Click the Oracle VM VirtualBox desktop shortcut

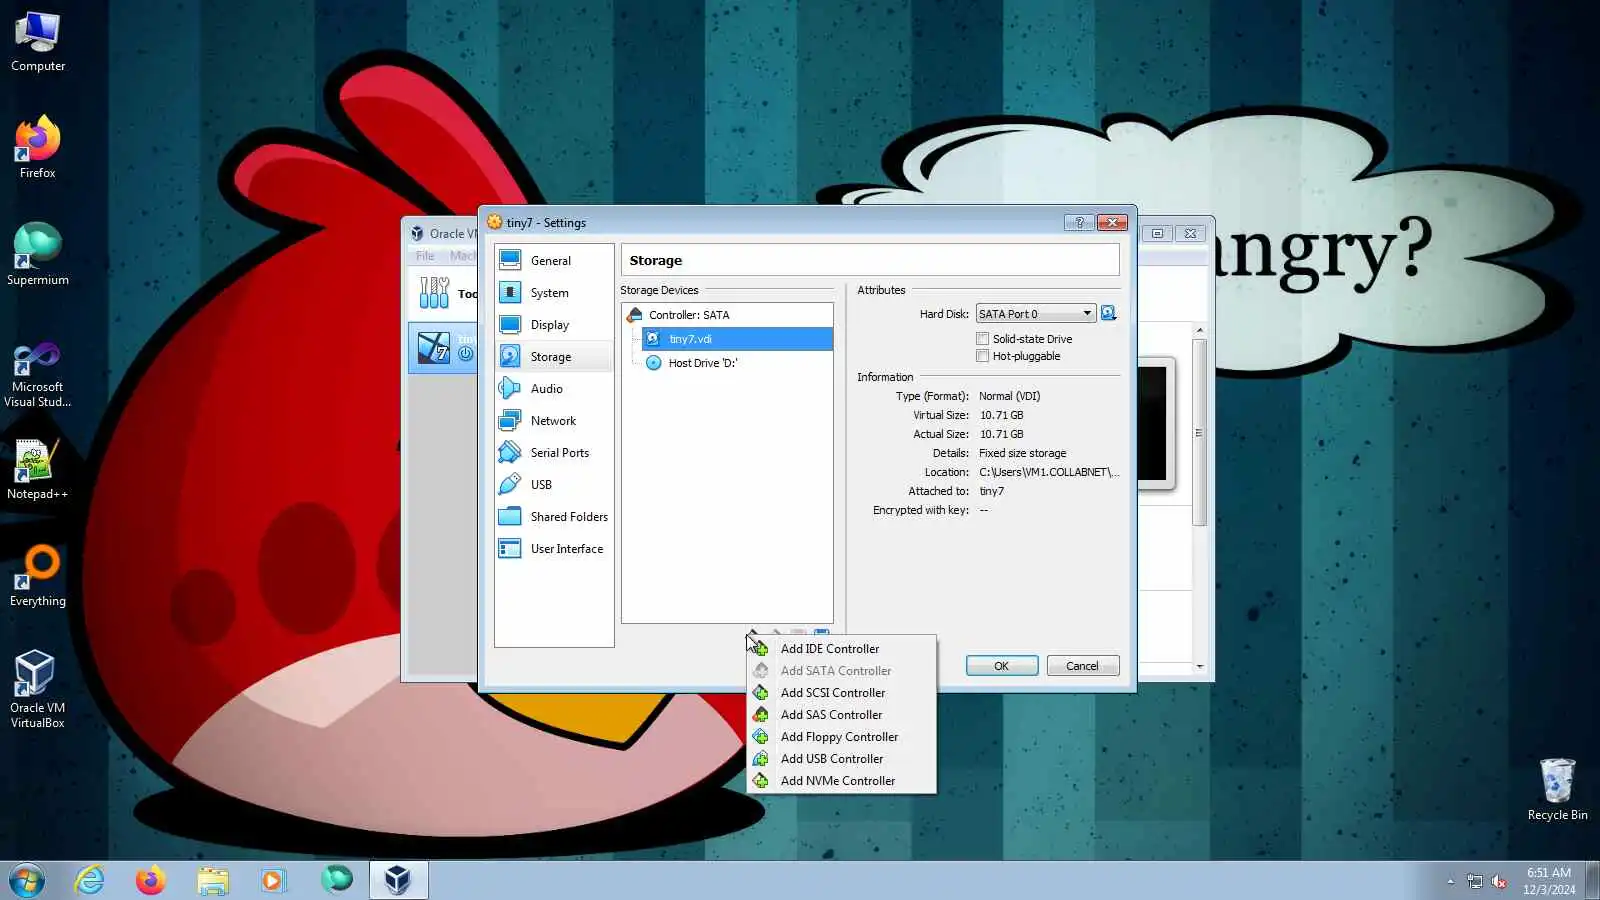38,689
